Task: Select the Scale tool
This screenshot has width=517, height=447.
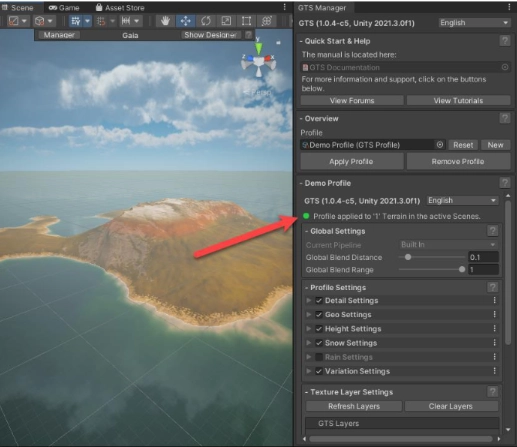Action: tap(226, 21)
